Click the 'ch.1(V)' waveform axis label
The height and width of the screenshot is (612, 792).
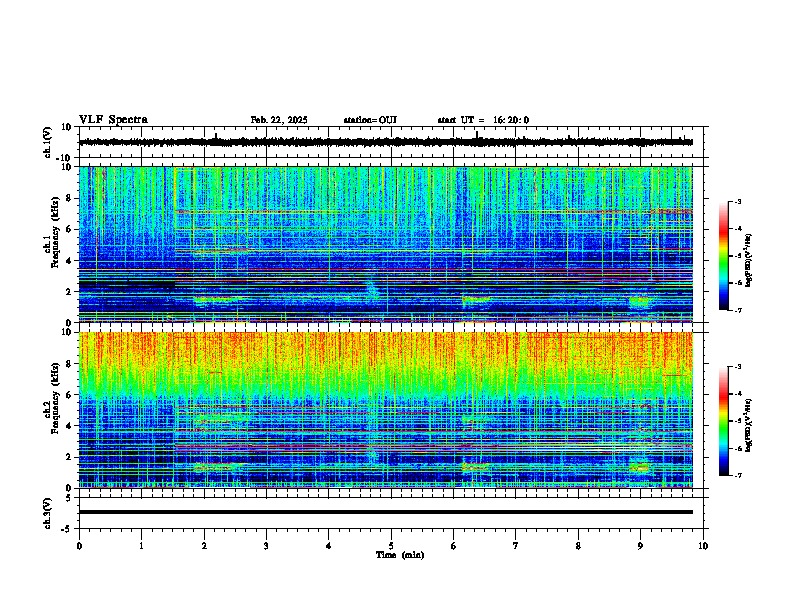[48, 142]
